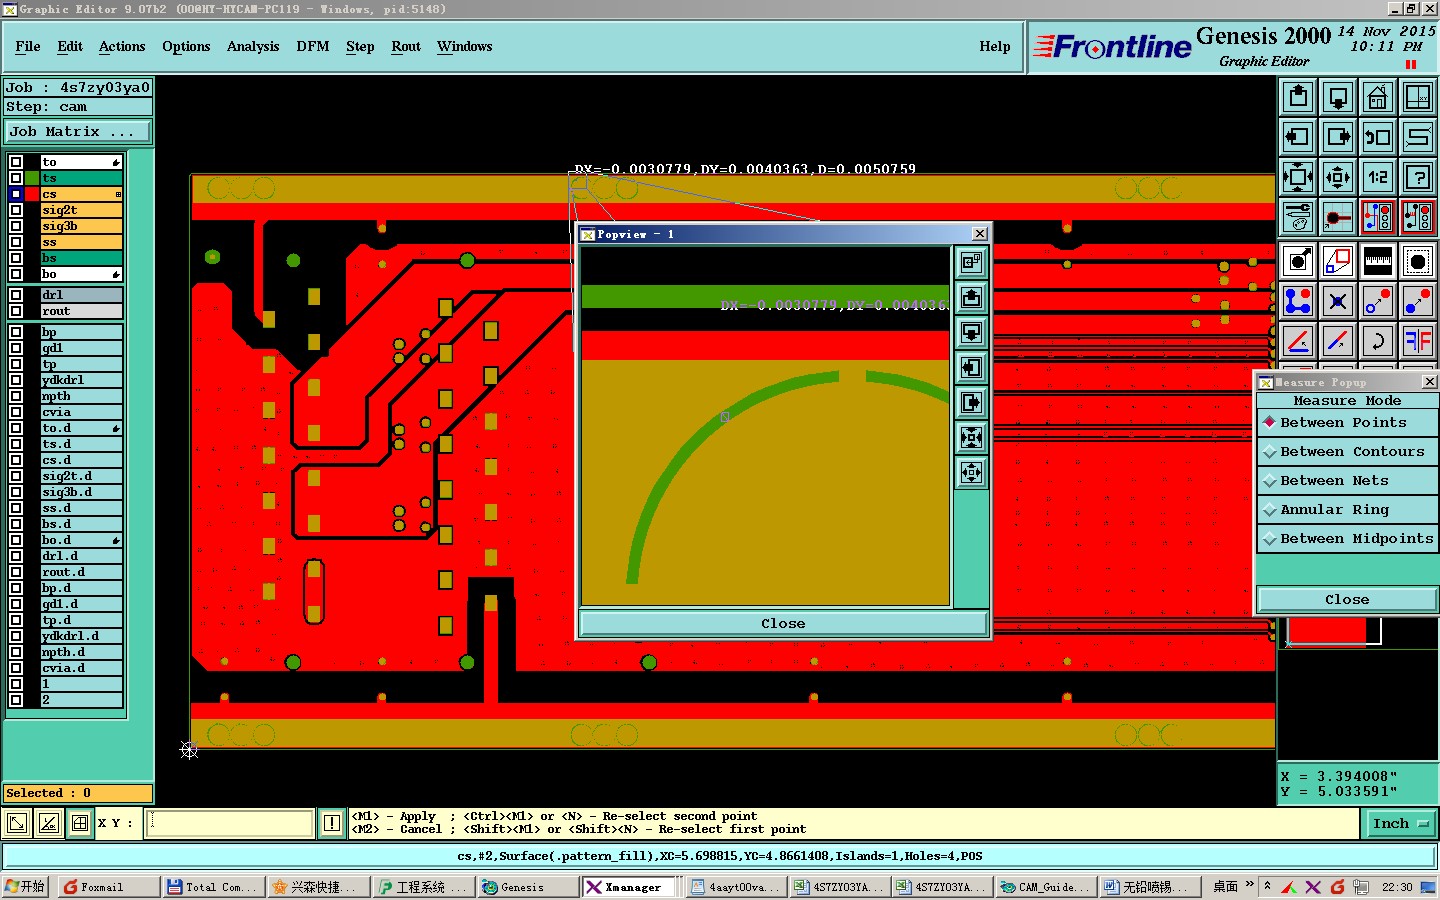
Task: Select the ruler measure tool icon
Action: (x=1378, y=262)
